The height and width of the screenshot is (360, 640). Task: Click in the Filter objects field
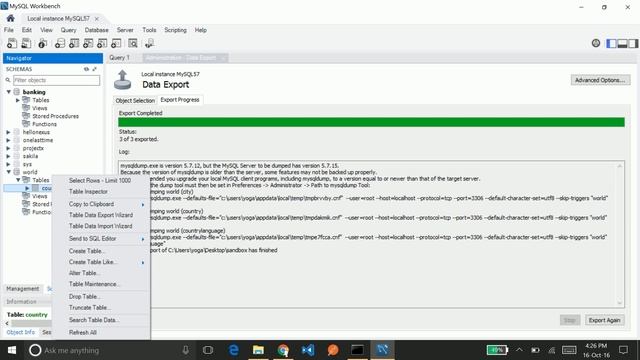[x=56, y=80]
